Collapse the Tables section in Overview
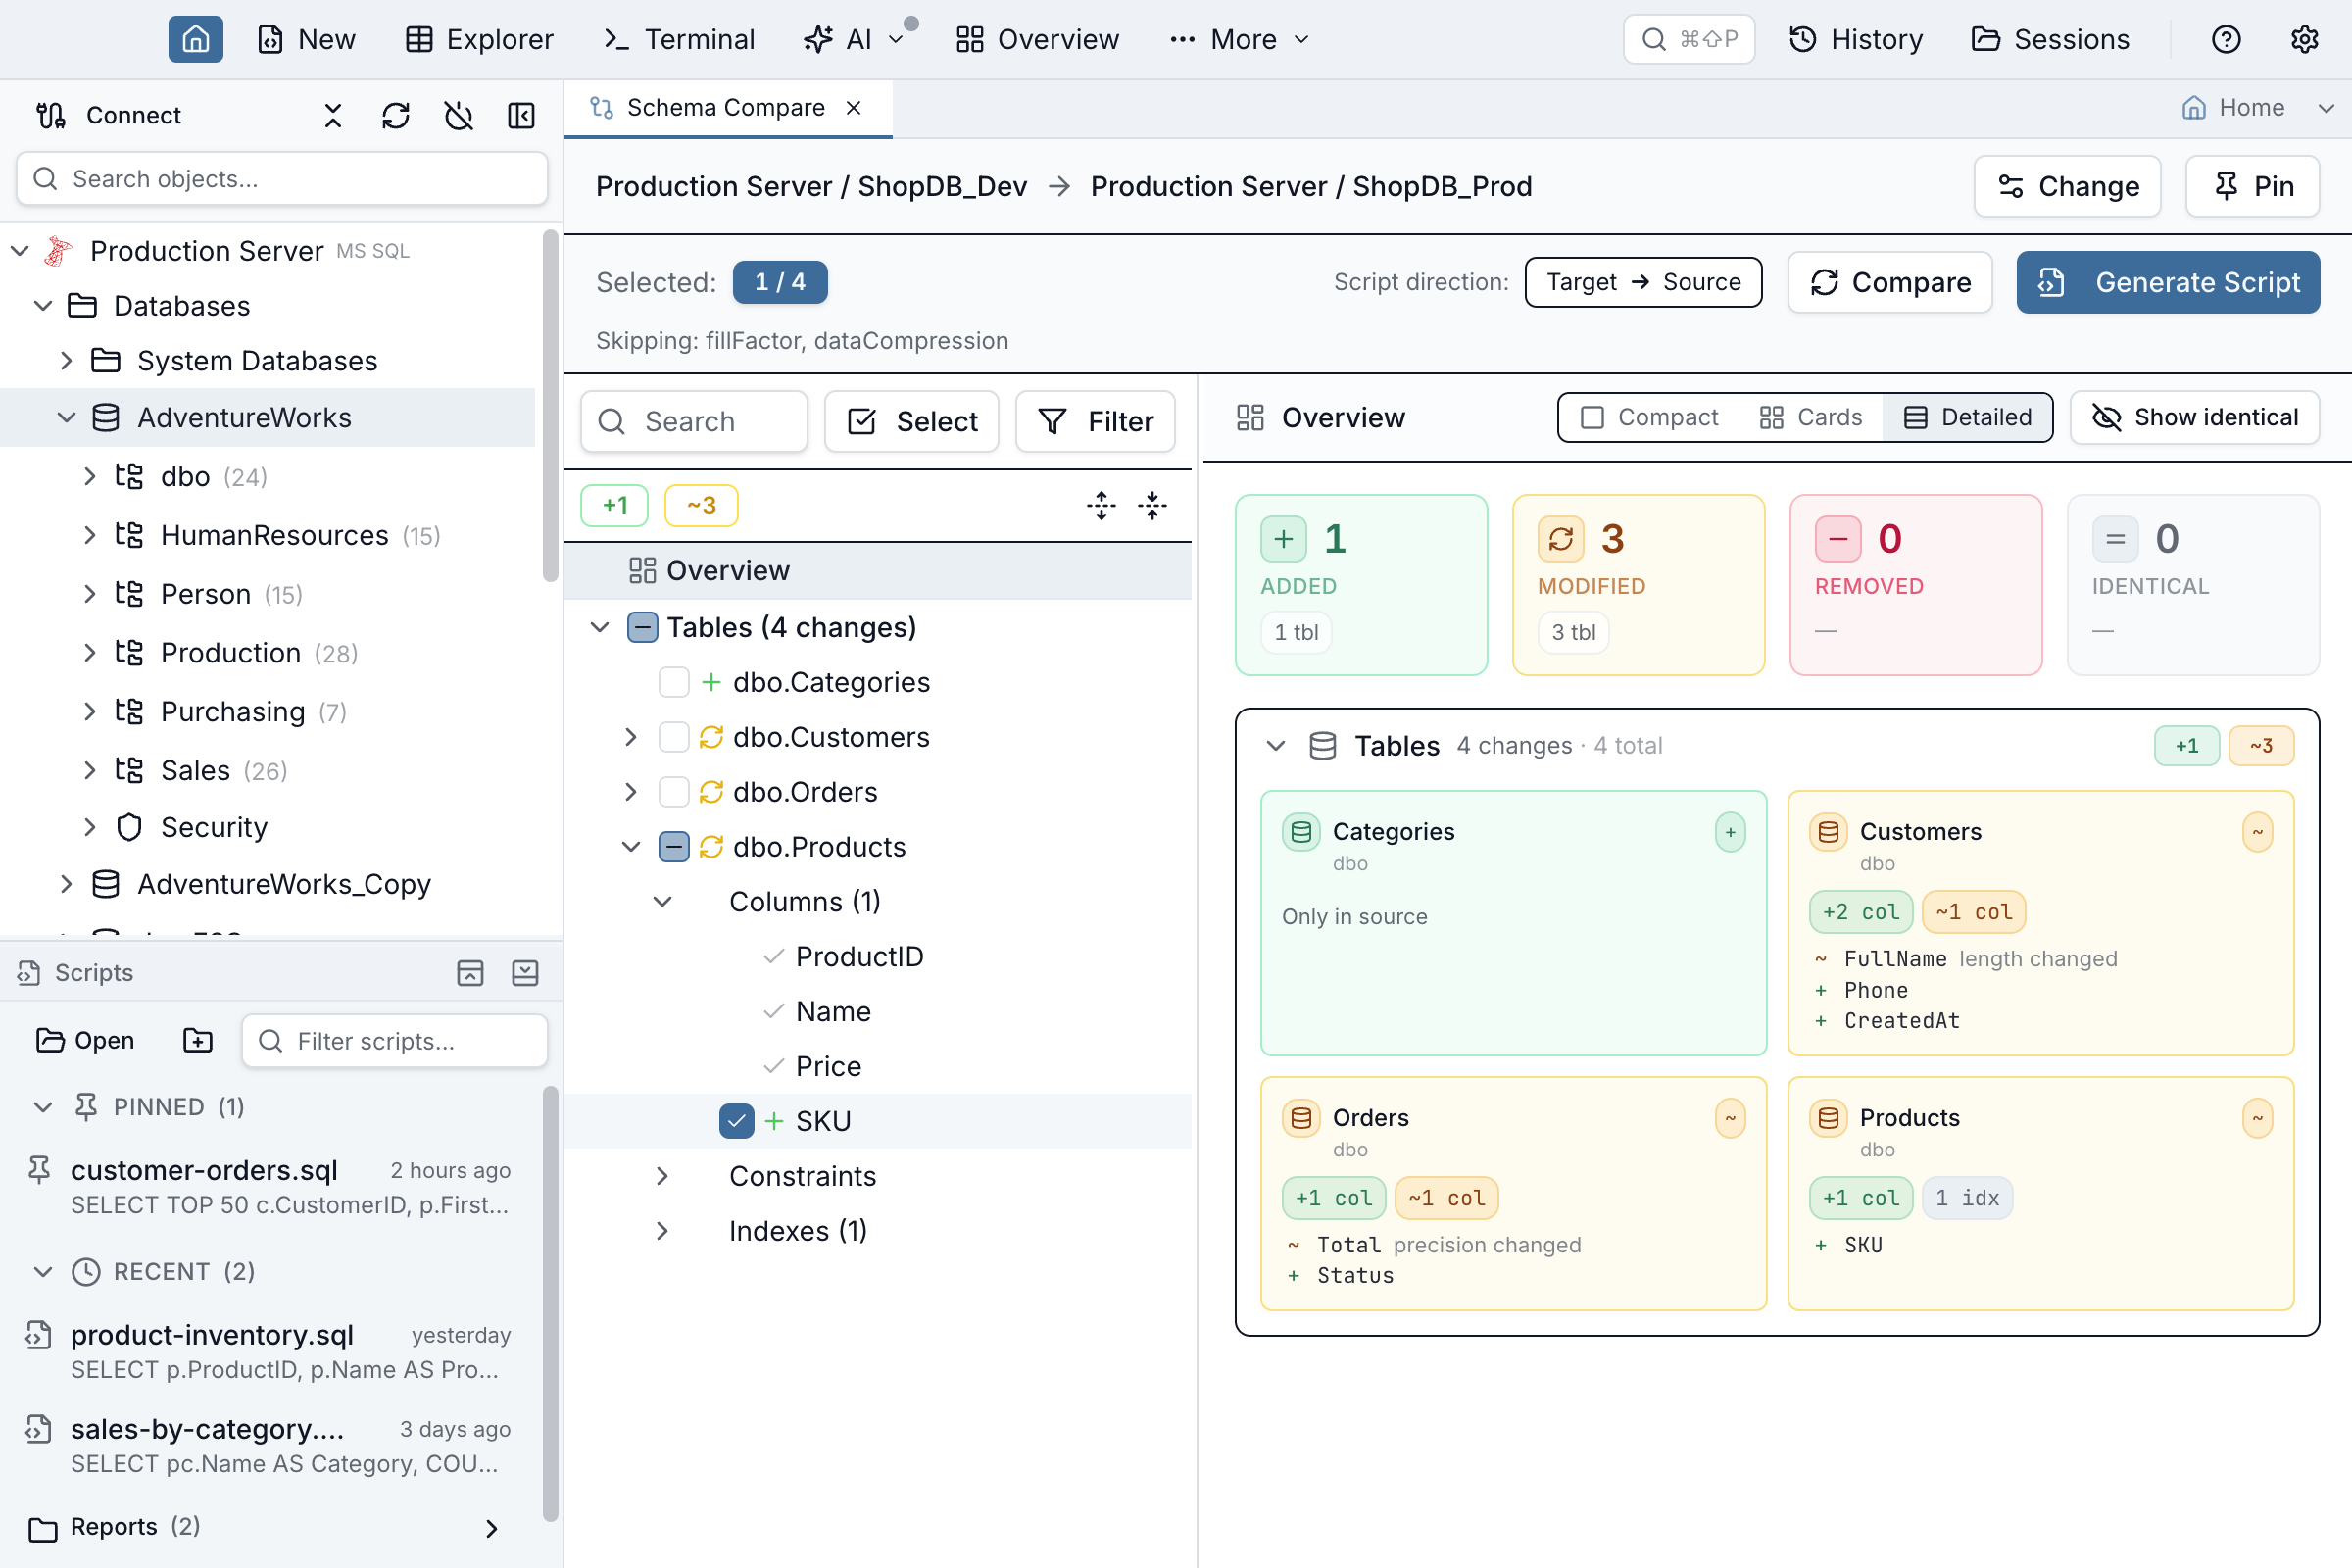The width and height of the screenshot is (2352, 1568). pyautogui.click(x=1276, y=746)
